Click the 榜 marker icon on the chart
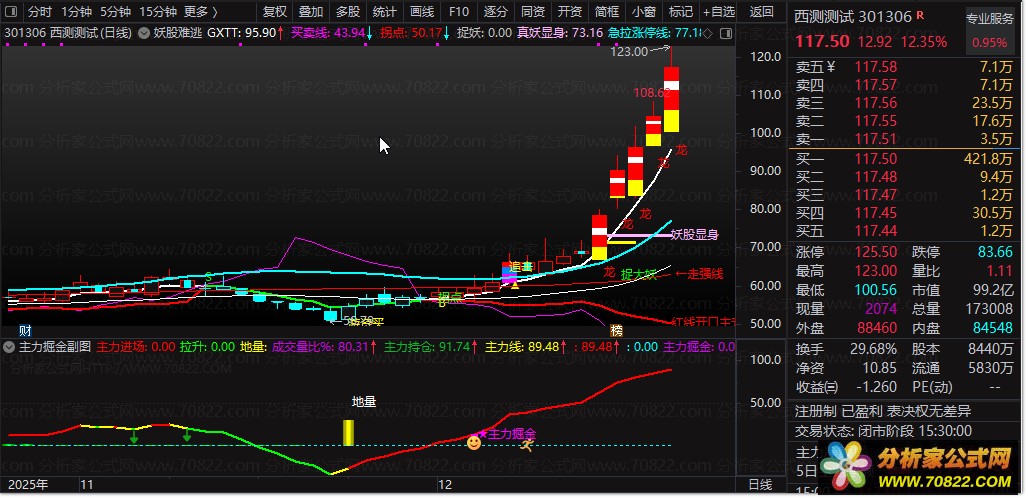This screenshot has width=1028, height=498. coord(615,329)
